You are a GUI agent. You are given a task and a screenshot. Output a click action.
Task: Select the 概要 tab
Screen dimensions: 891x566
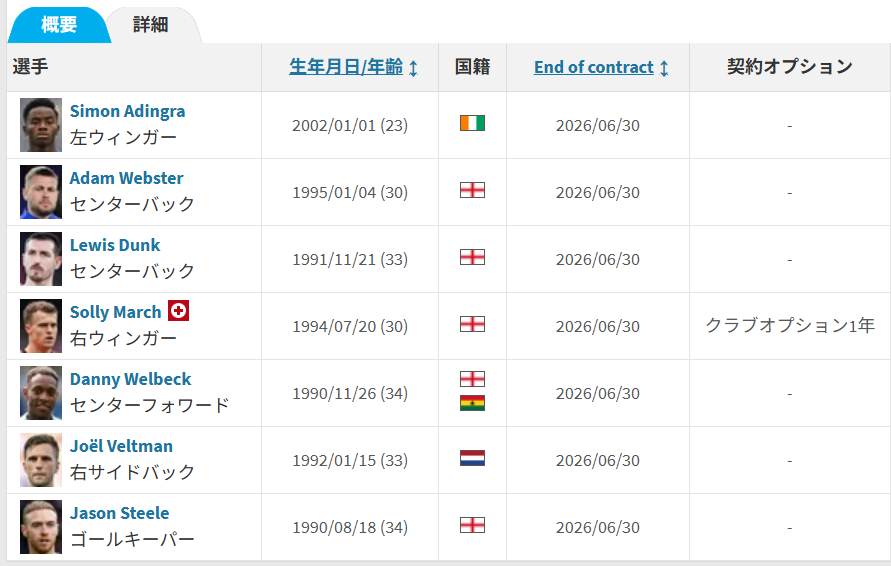tap(59, 25)
